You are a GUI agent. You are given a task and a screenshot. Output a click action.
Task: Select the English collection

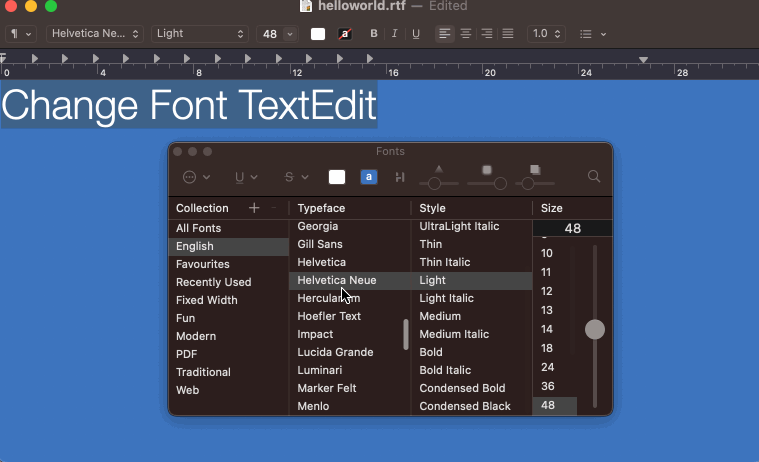pos(228,246)
